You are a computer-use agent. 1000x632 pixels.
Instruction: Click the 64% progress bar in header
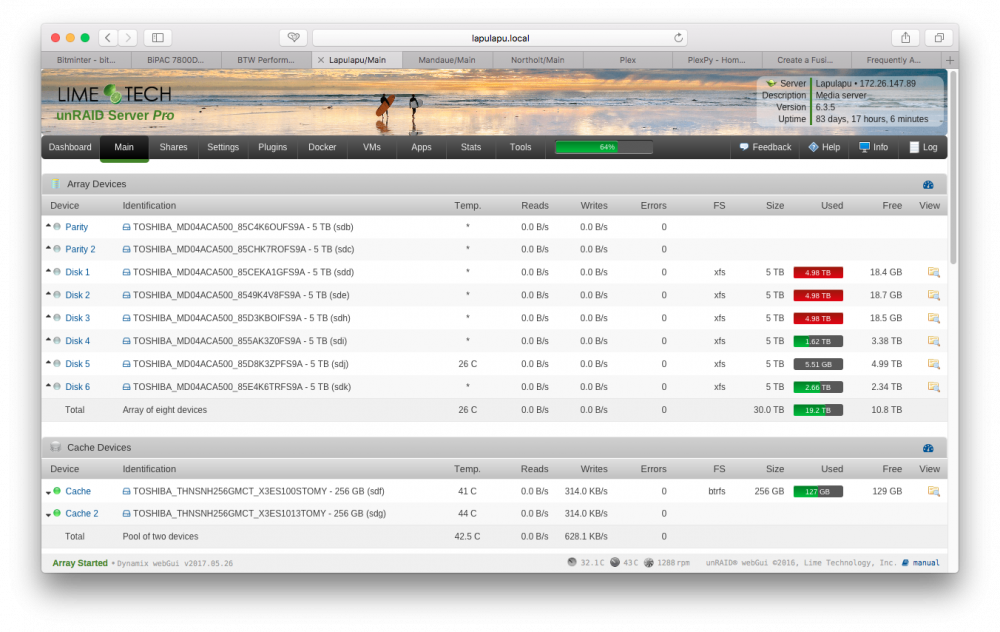click(604, 147)
